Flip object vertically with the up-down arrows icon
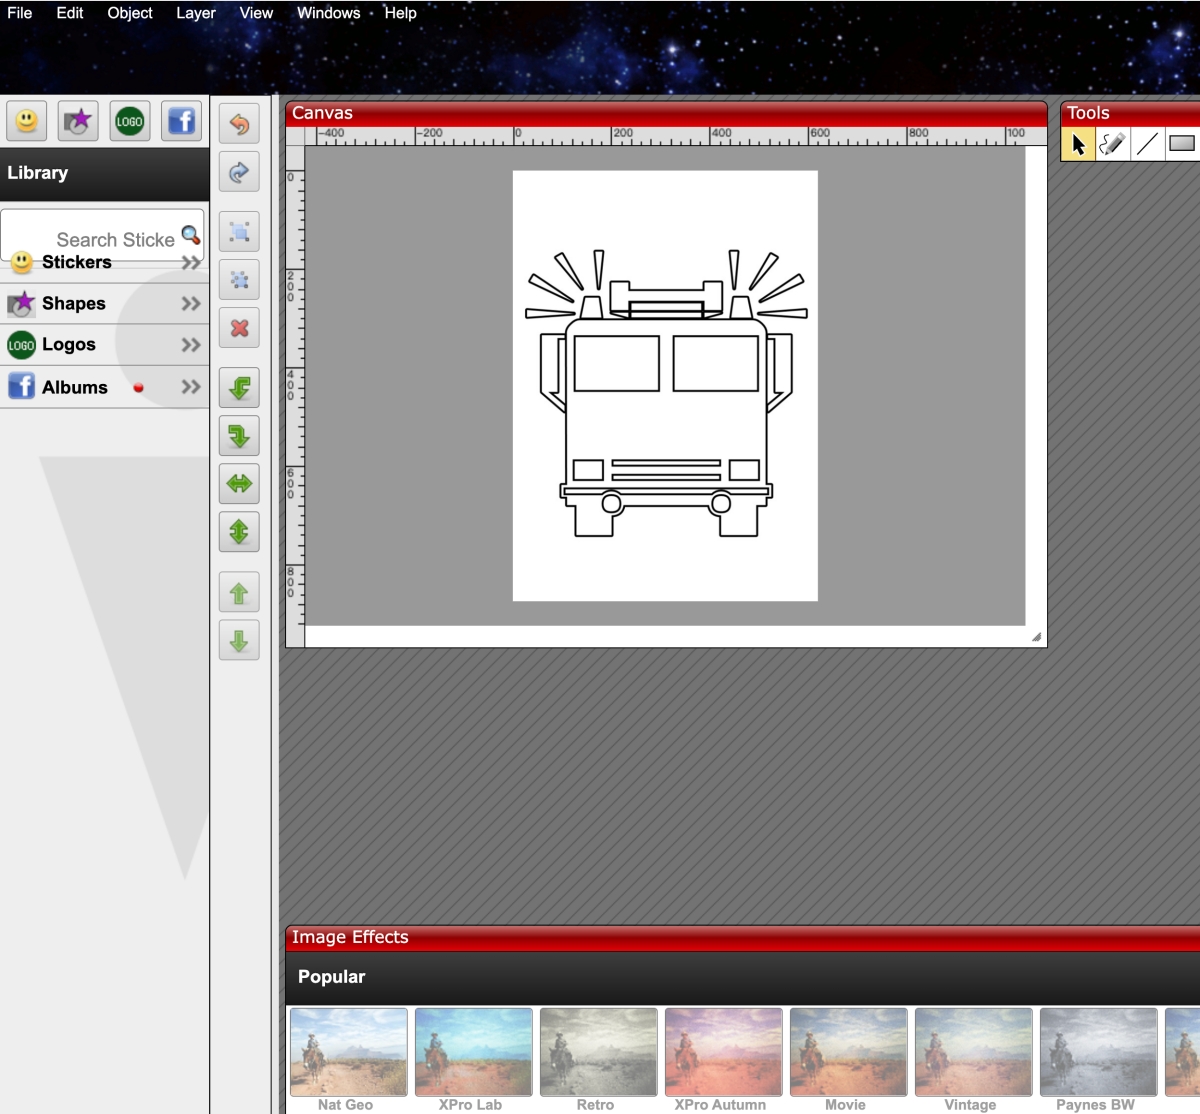This screenshot has height=1114, width=1200. (239, 532)
